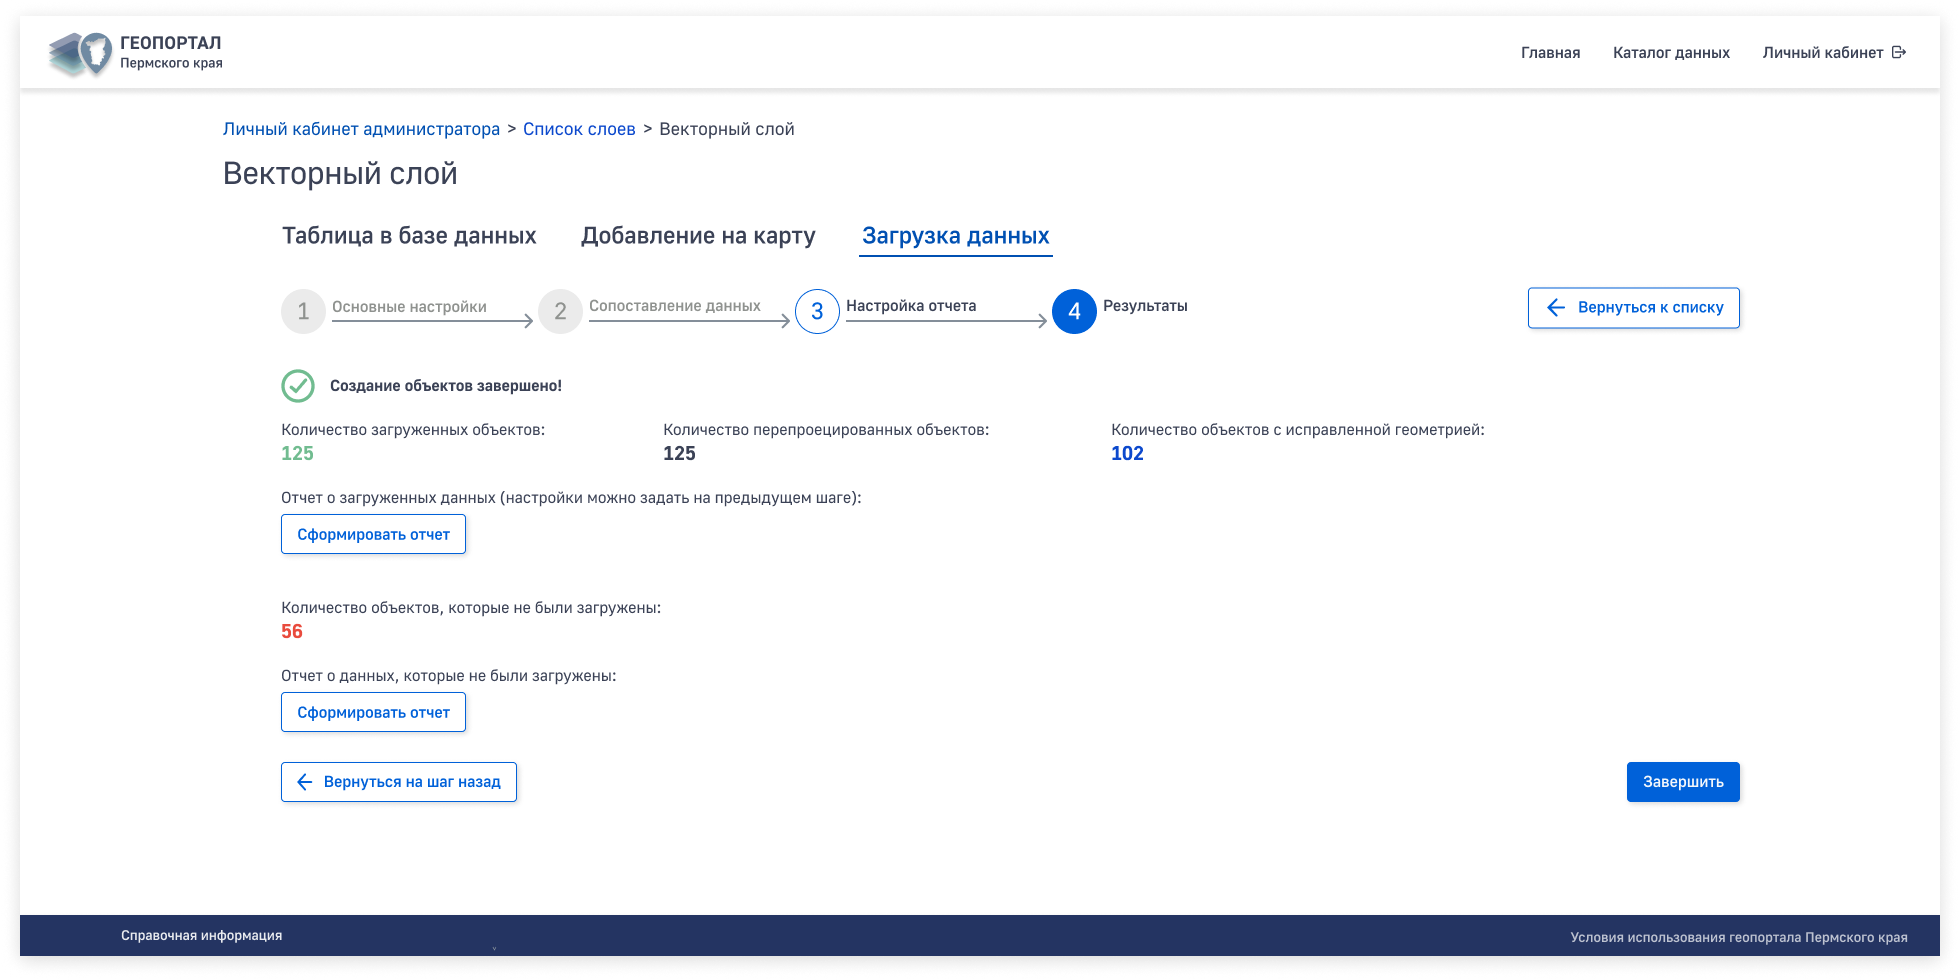
Task: Generate report for data not loaded
Action: coord(373,712)
